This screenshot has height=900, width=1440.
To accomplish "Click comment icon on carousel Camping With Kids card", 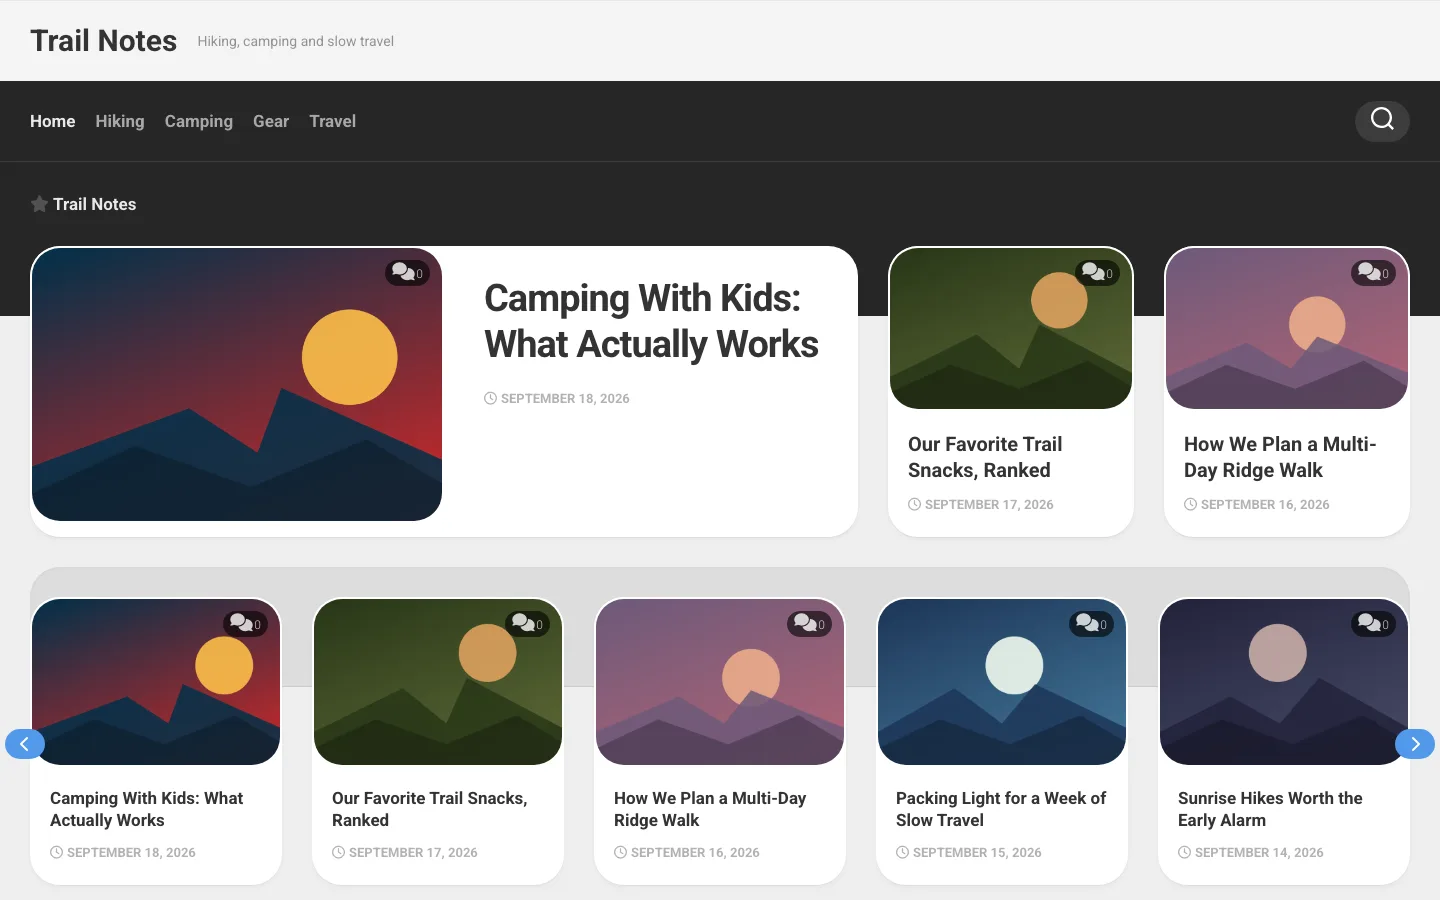I will pyautogui.click(x=245, y=624).
